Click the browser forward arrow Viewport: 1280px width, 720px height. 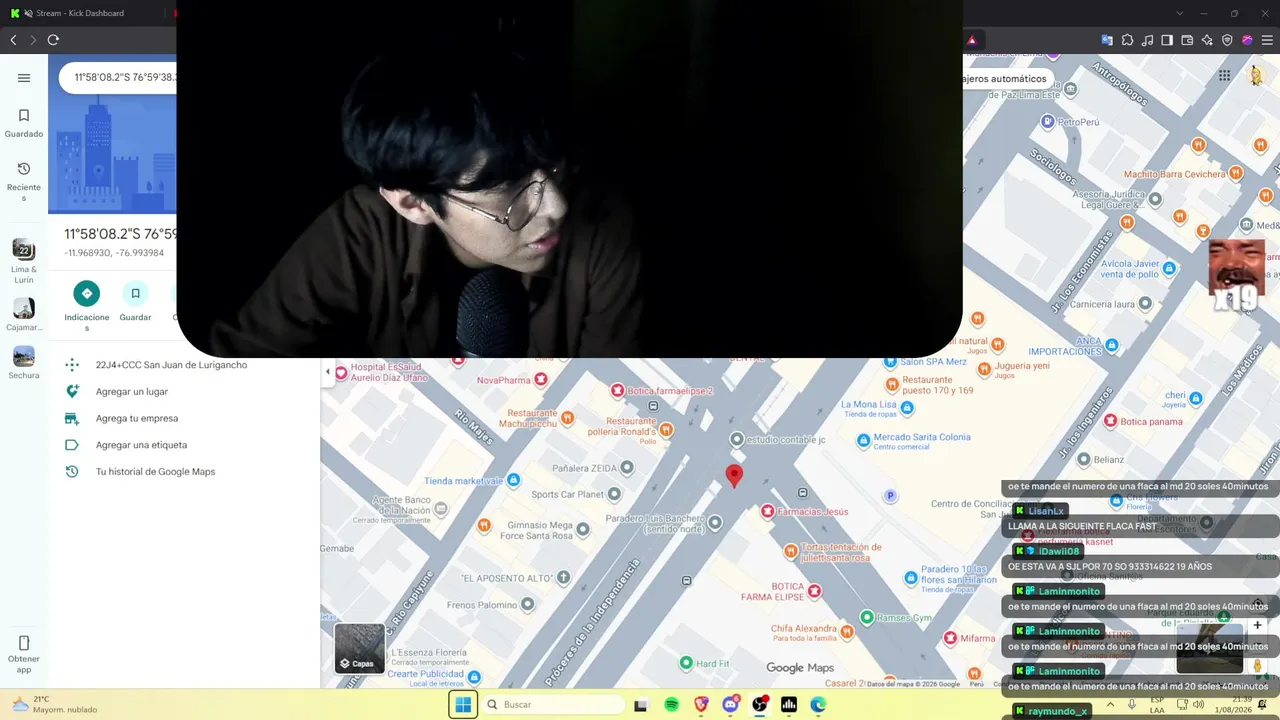pos(33,40)
